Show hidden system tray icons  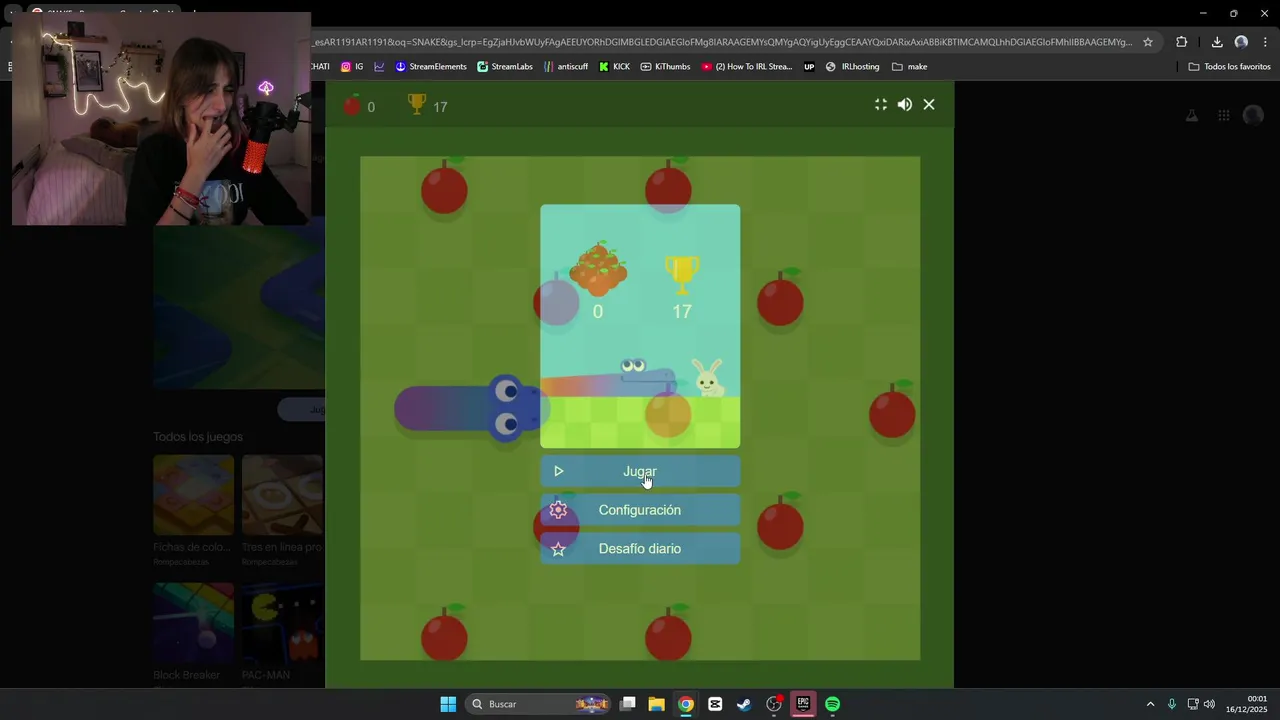(x=1150, y=704)
